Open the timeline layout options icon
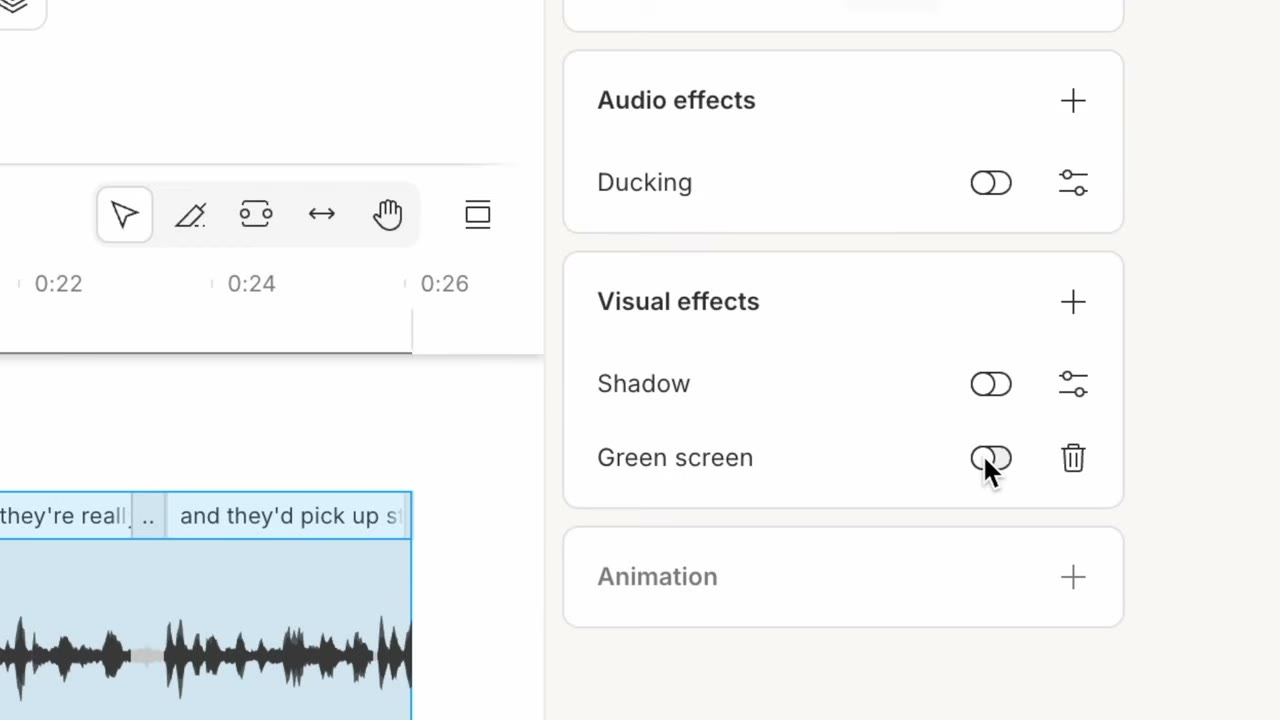Image resolution: width=1280 pixels, height=720 pixels. pos(478,215)
